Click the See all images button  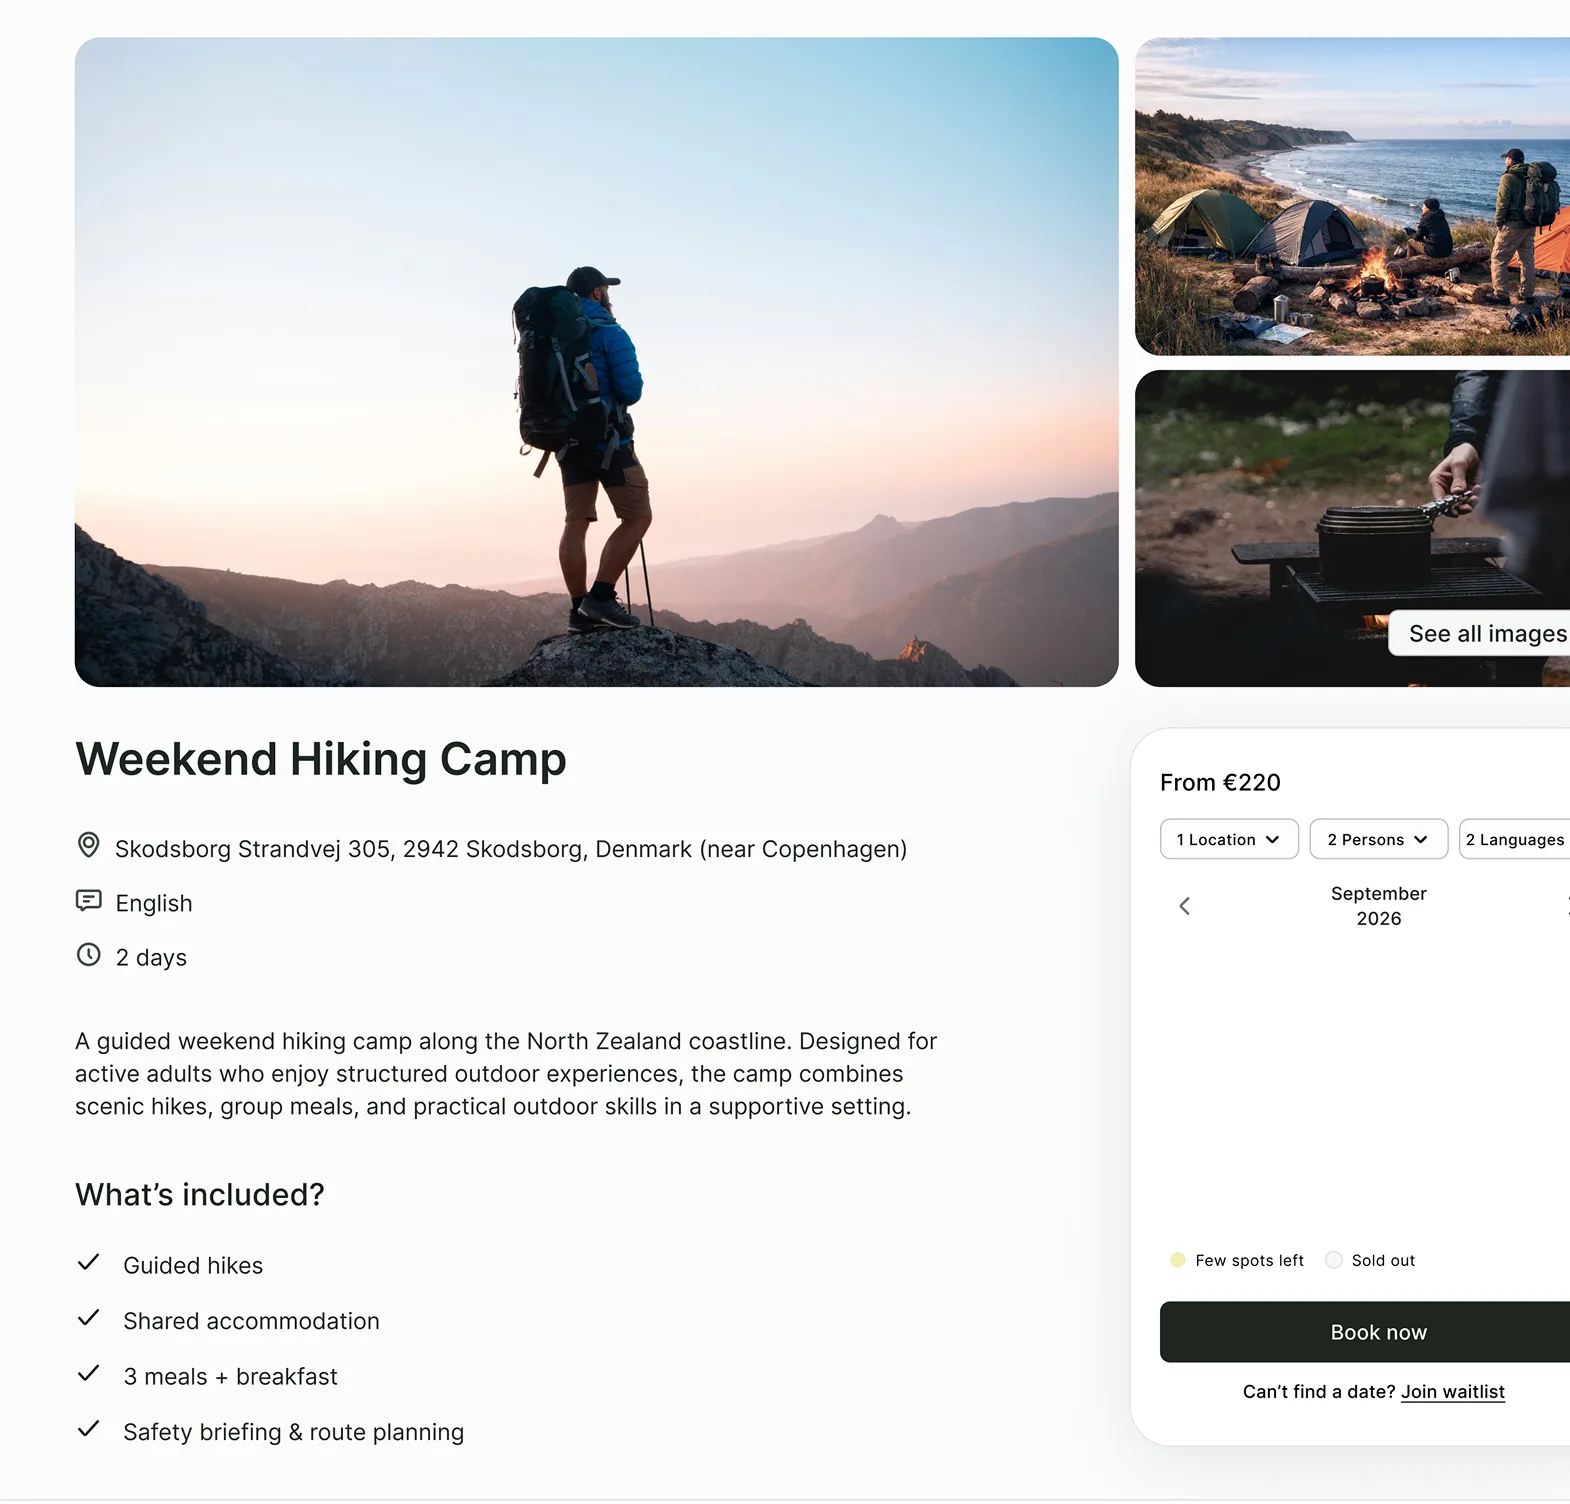tap(1486, 633)
